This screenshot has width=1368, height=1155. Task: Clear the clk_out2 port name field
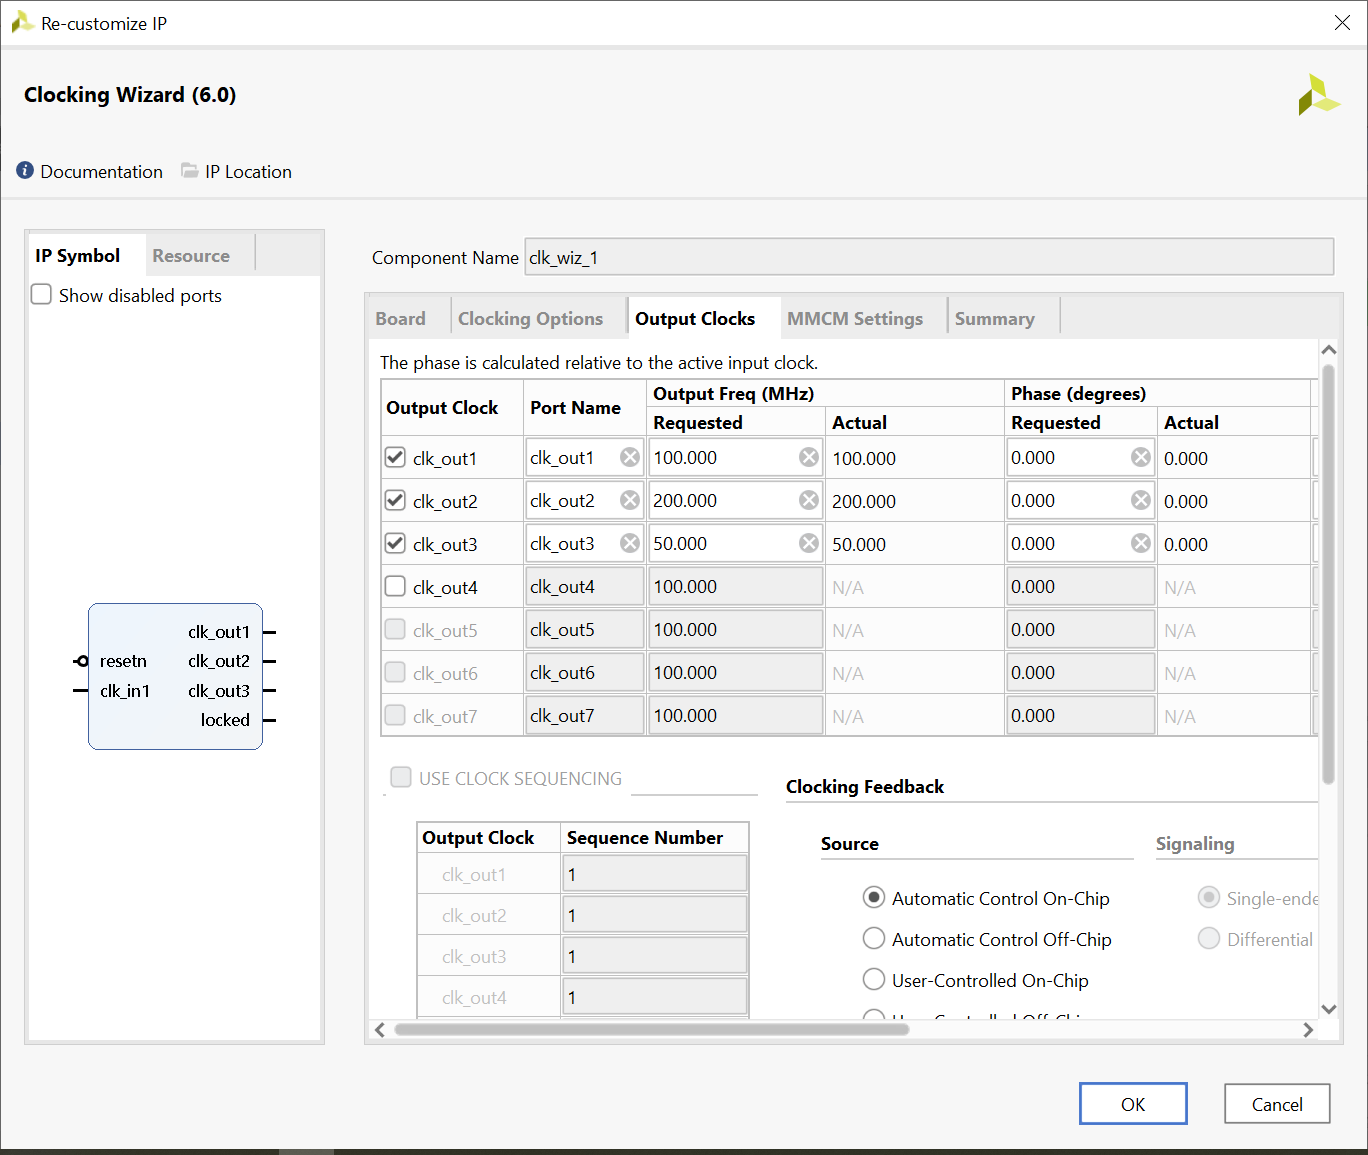coord(630,500)
